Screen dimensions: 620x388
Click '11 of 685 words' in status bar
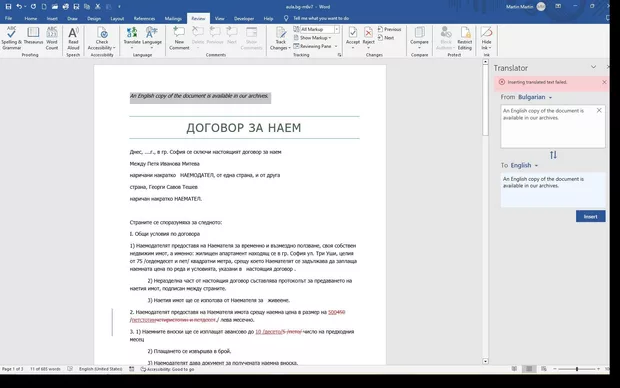tap(45, 369)
